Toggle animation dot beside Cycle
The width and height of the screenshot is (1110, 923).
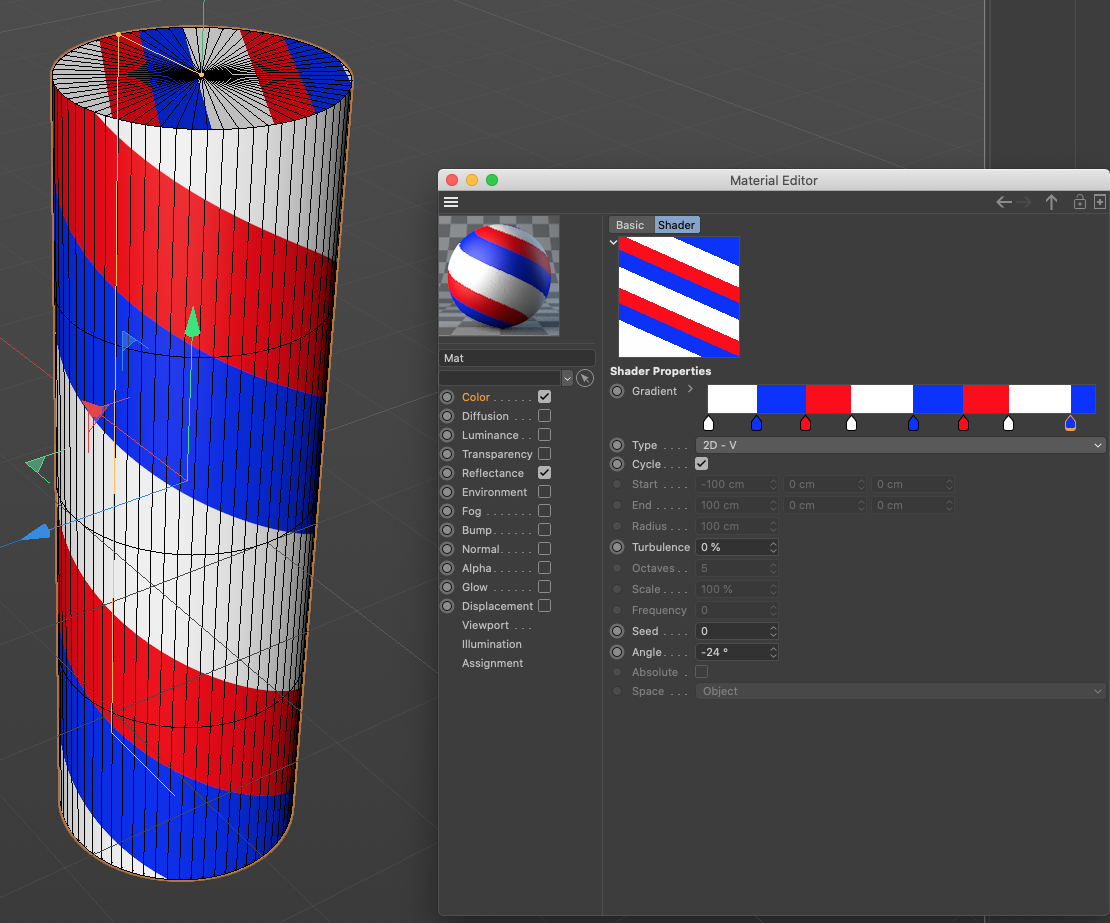(617, 464)
